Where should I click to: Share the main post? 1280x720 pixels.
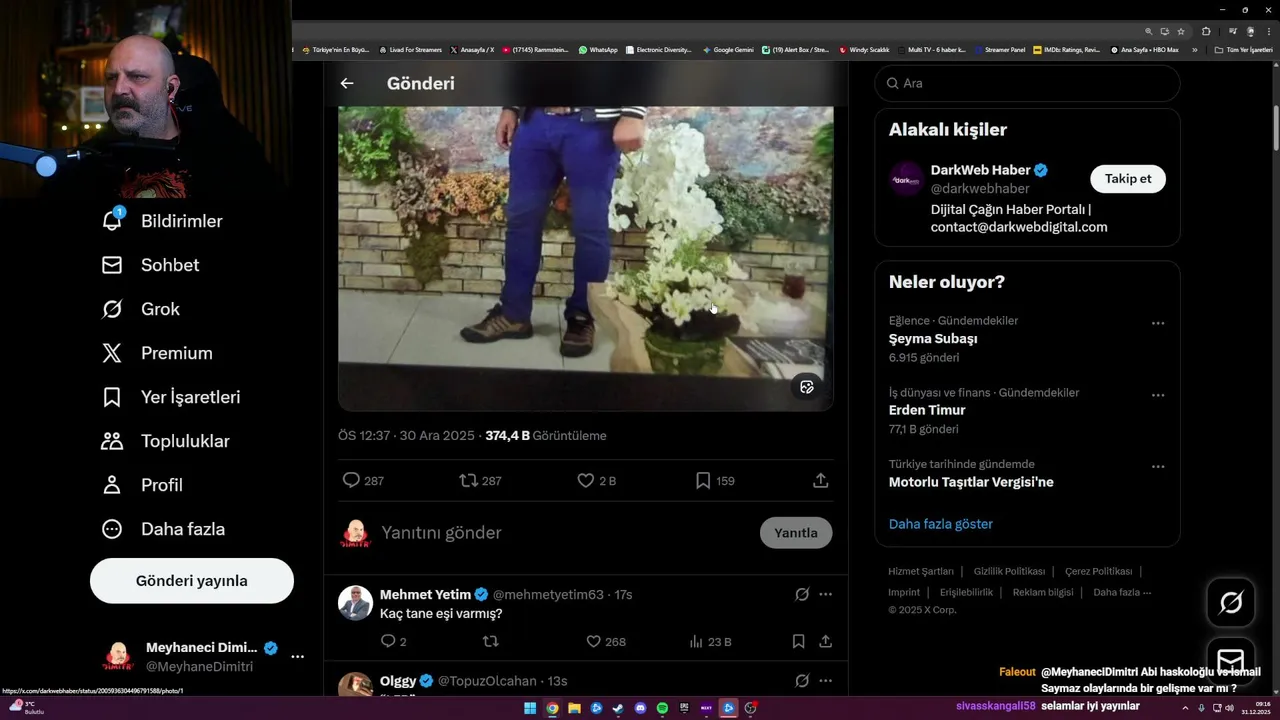coord(821,480)
